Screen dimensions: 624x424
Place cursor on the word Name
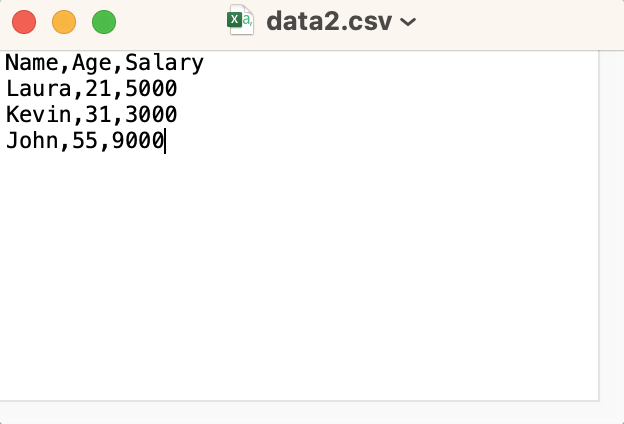click(31, 63)
